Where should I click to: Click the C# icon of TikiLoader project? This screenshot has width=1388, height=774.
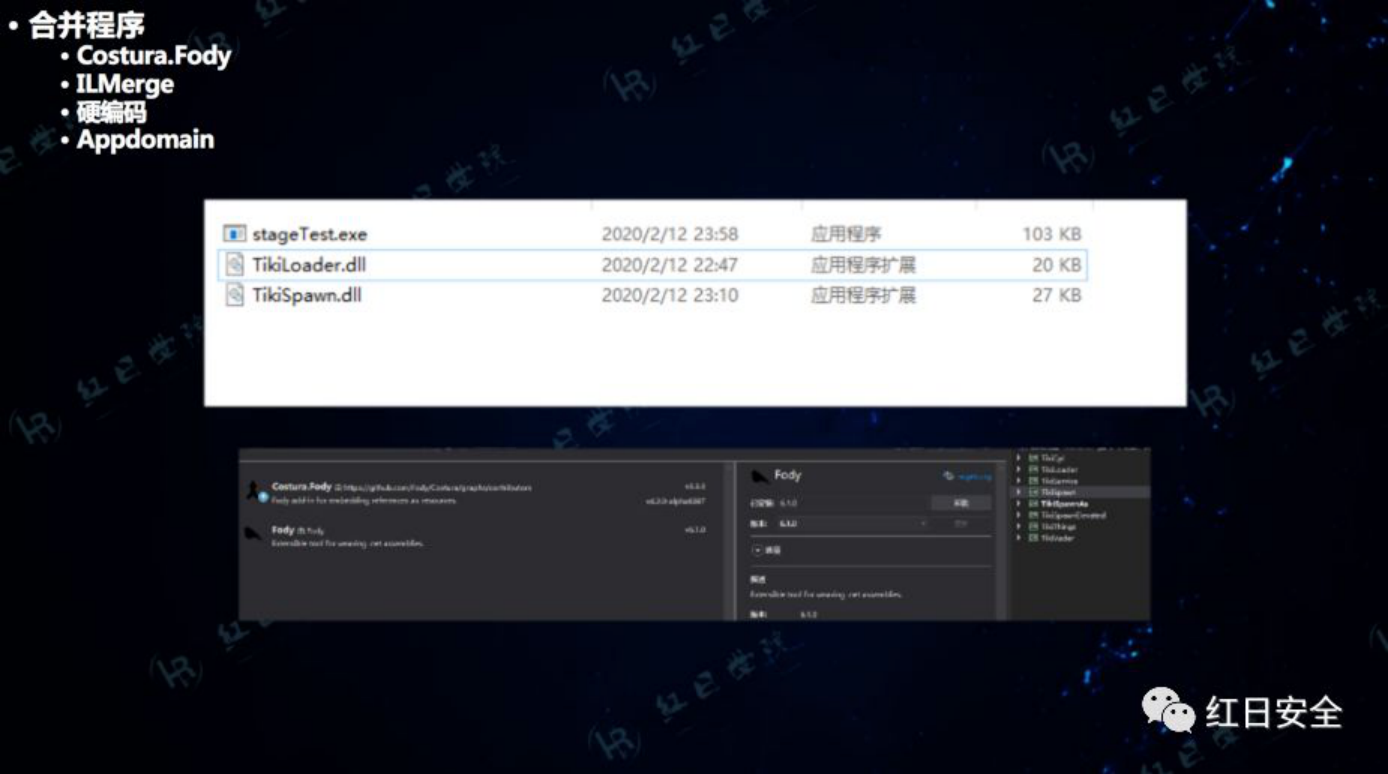(x=1033, y=469)
